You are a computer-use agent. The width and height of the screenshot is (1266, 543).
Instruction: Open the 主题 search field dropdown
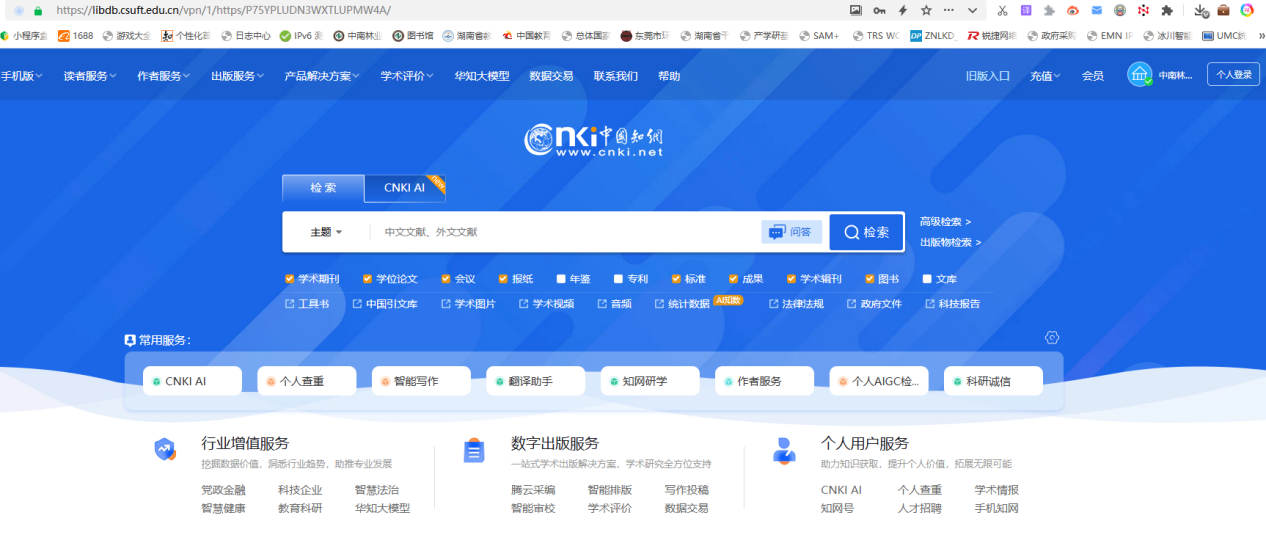(326, 232)
